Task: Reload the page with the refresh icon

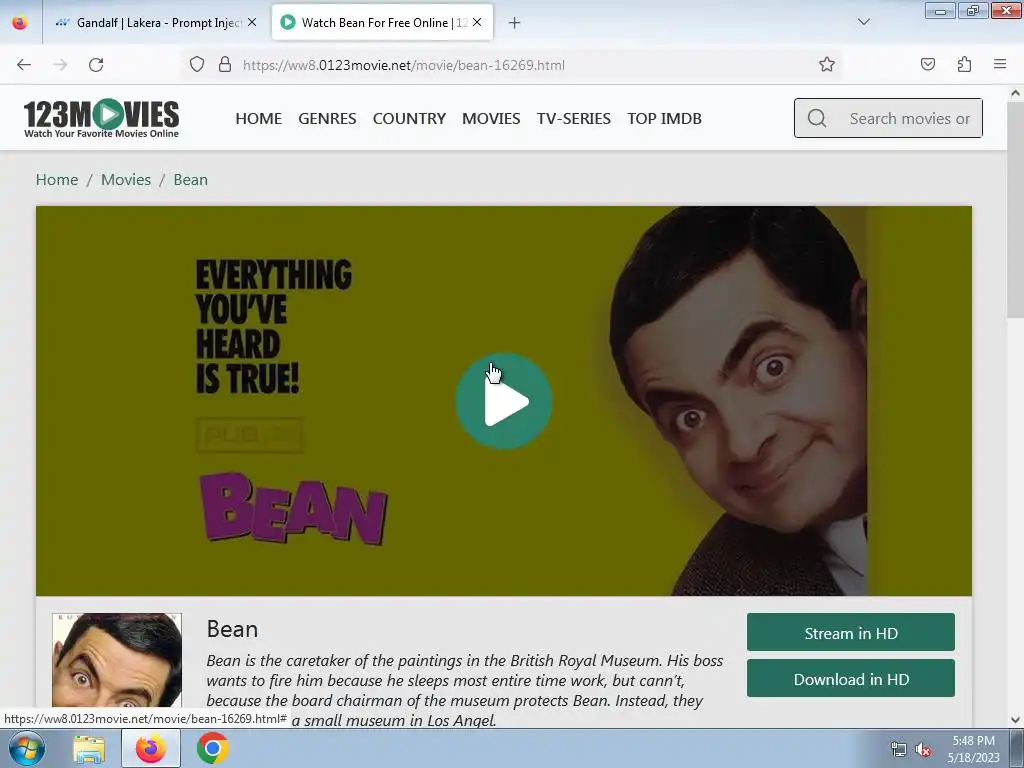Action: 96,65
